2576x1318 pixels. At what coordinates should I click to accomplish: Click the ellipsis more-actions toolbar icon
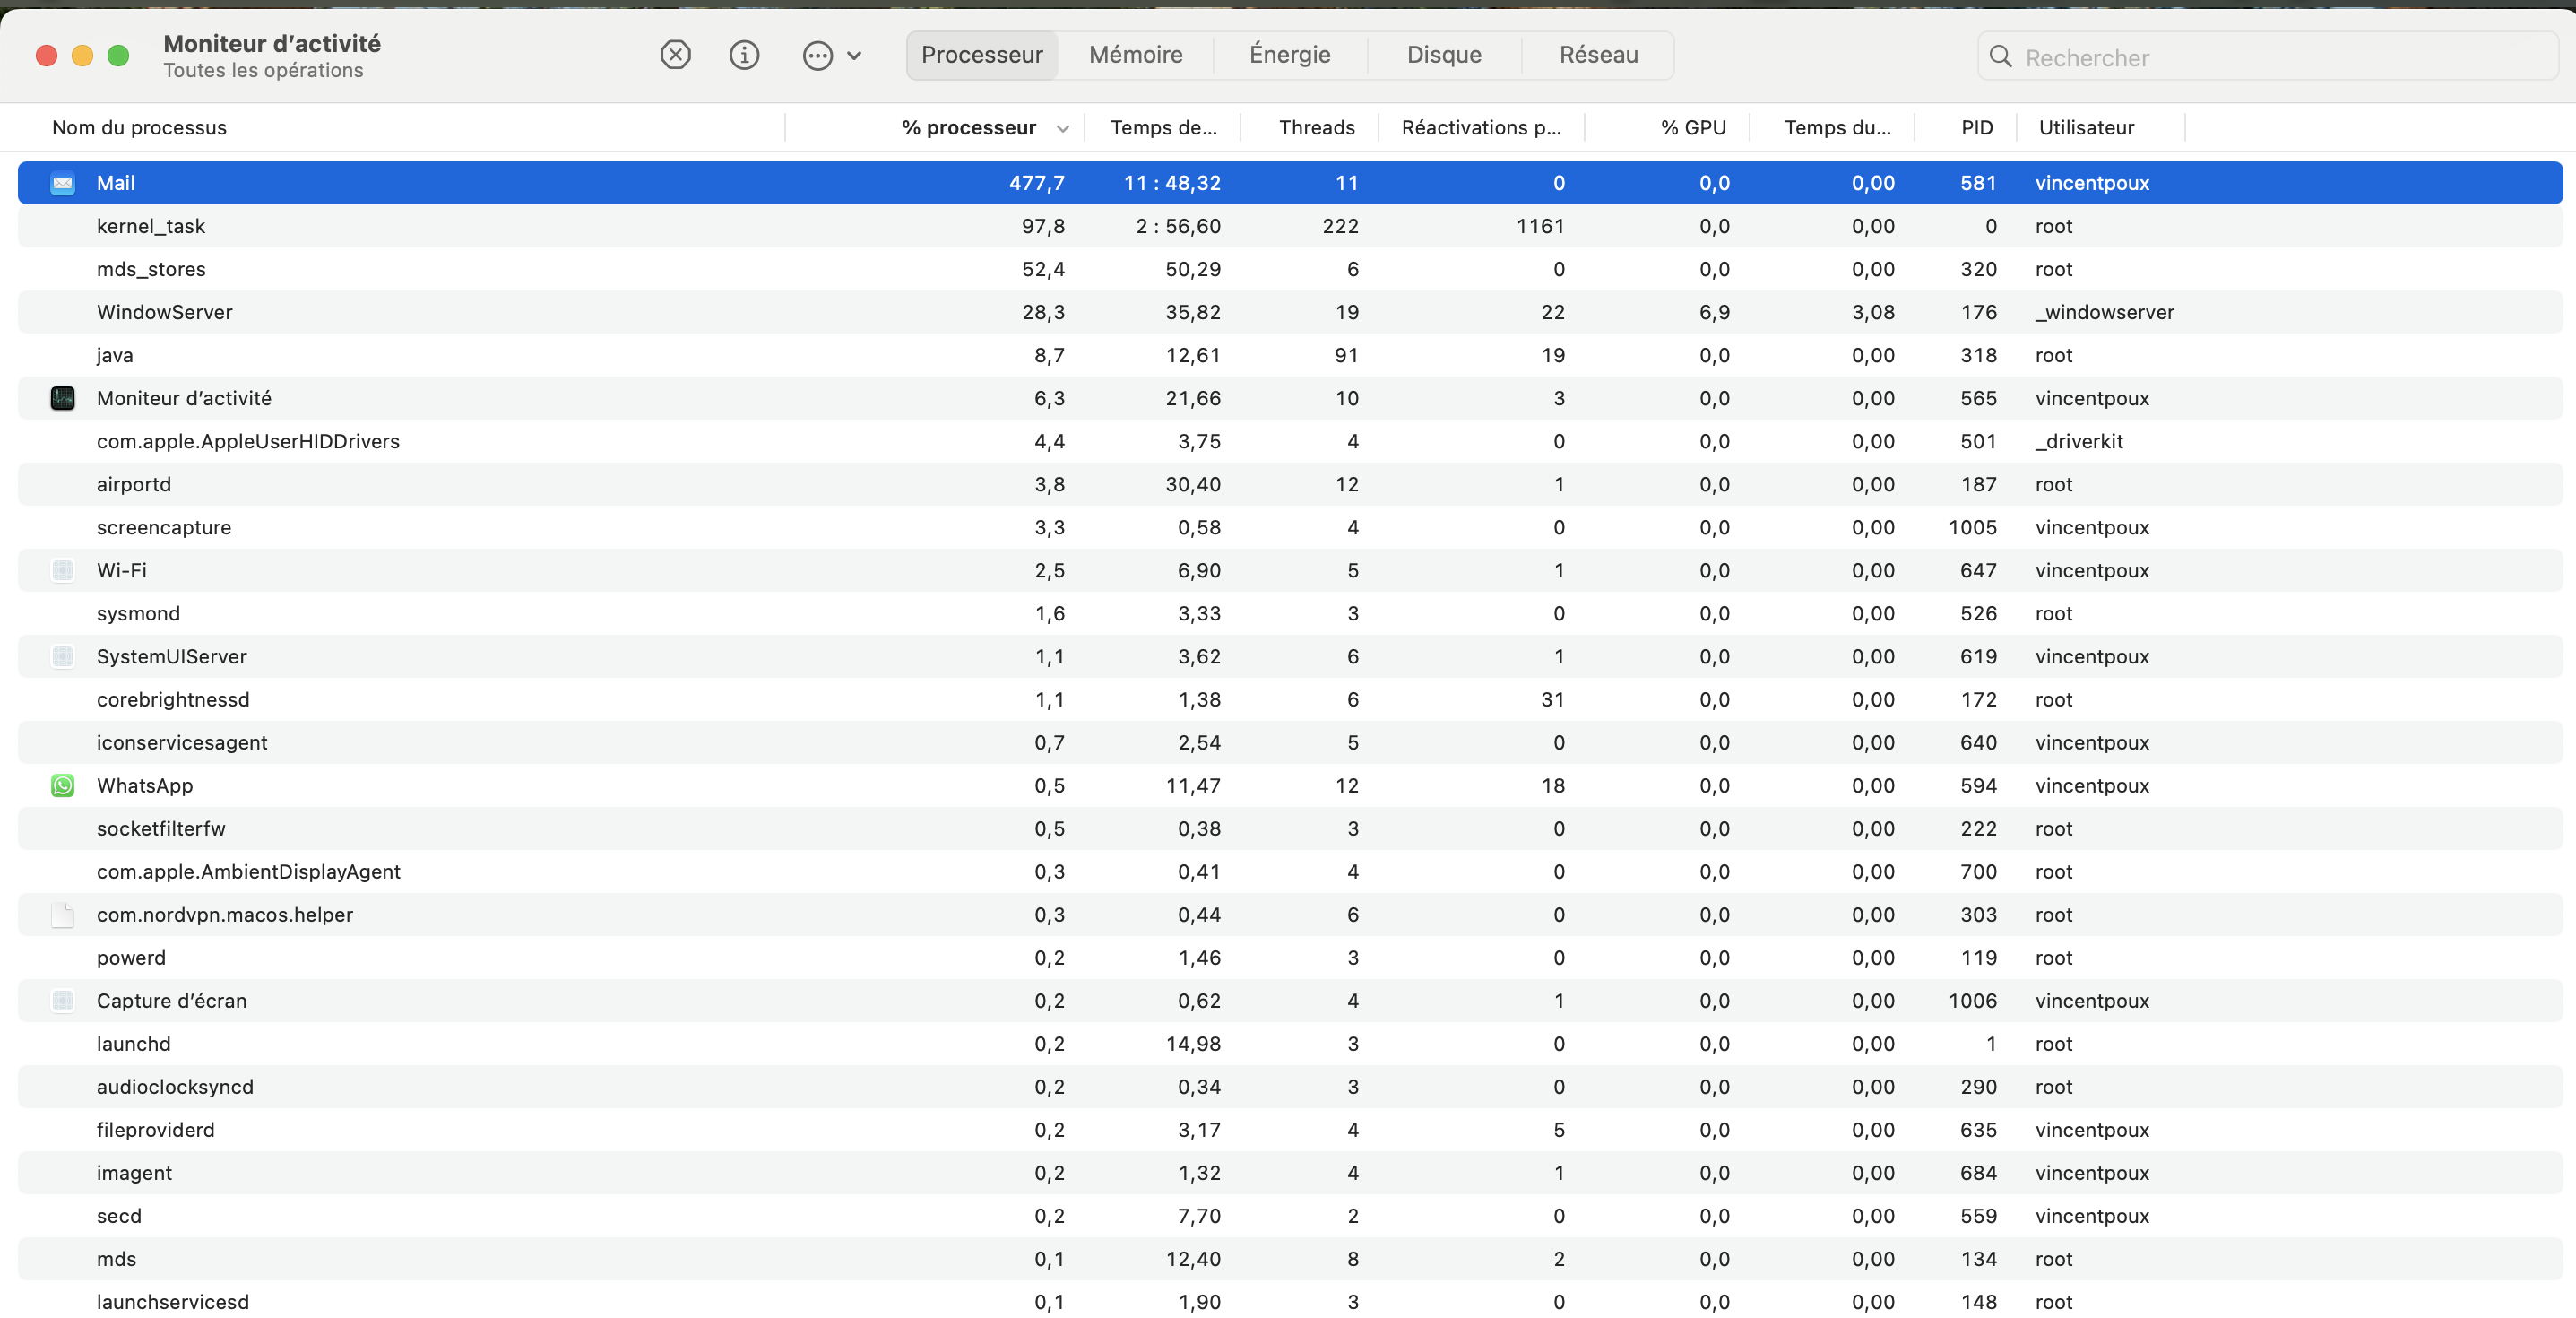[x=817, y=56]
